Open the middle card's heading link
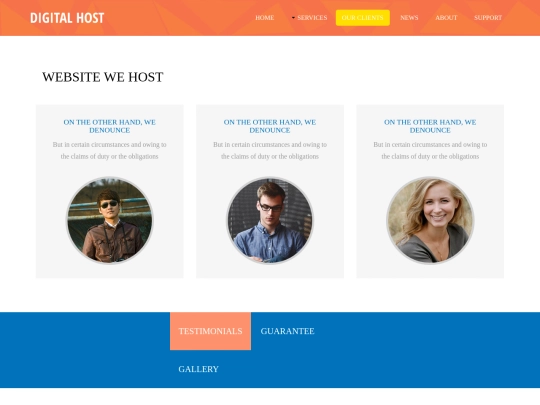Screen dimensions: 540x405 tap(270, 126)
